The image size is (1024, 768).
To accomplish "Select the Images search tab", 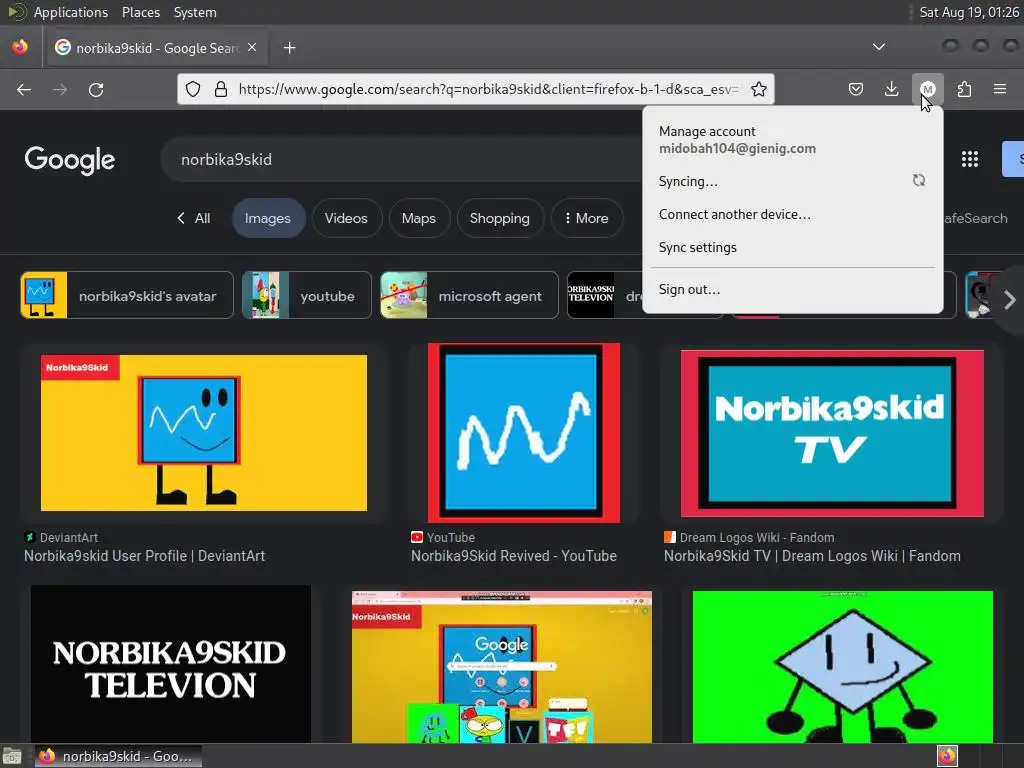I will tap(268, 218).
